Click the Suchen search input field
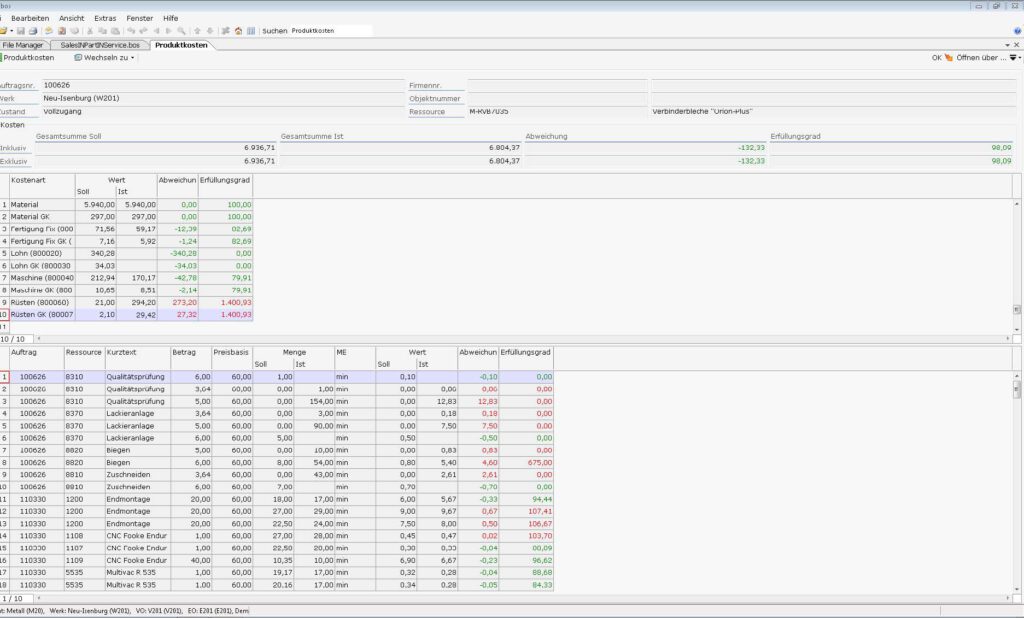 [330, 31]
